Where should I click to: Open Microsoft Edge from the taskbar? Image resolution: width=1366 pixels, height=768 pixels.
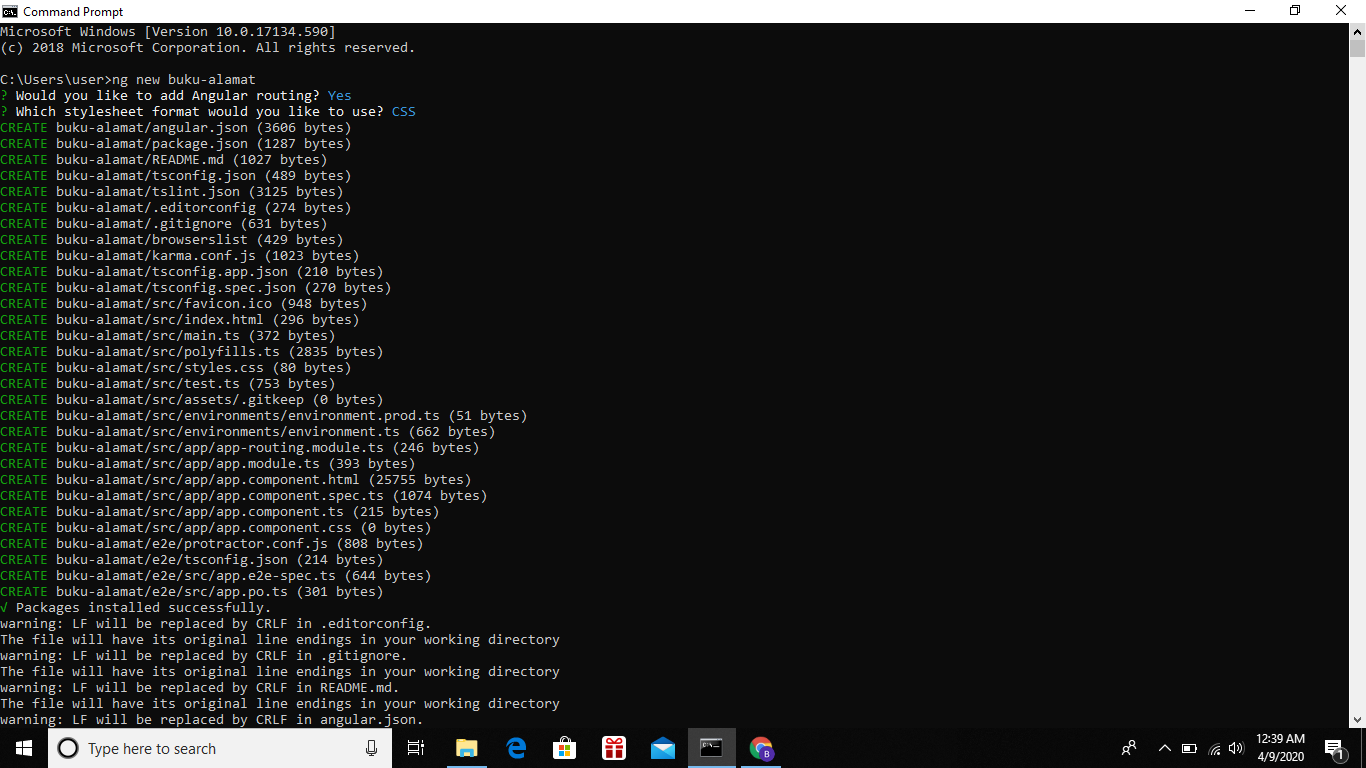coord(516,748)
